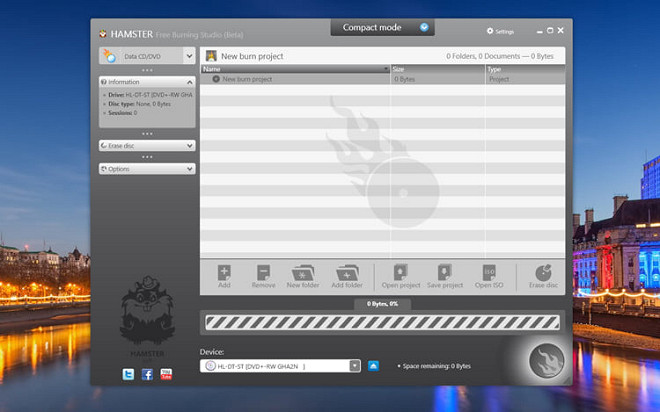Click the Data CD/DVD disc icon
The image size is (660, 412).
(109, 56)
